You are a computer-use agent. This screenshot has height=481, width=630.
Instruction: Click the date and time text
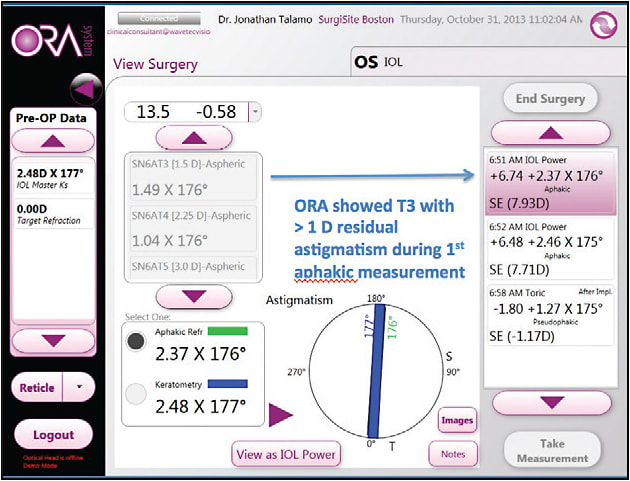[x=491, y=20]
